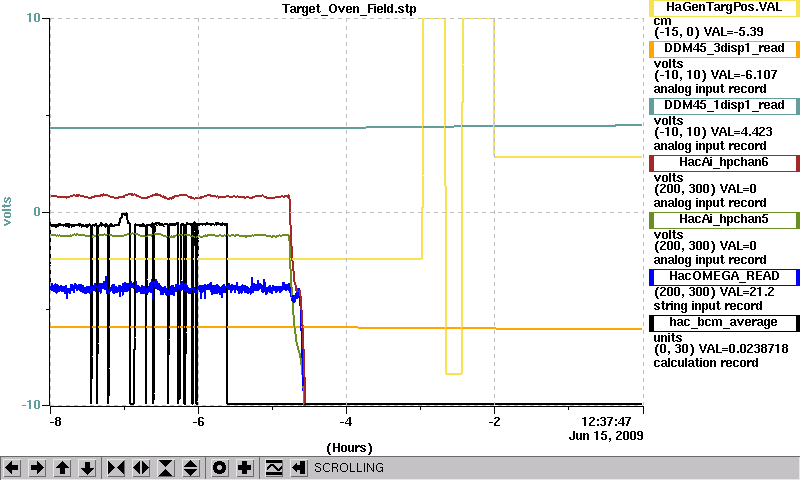800x480 pixels.
Task: Click the 'volts' y-axis label
Action: coord(7,211)
